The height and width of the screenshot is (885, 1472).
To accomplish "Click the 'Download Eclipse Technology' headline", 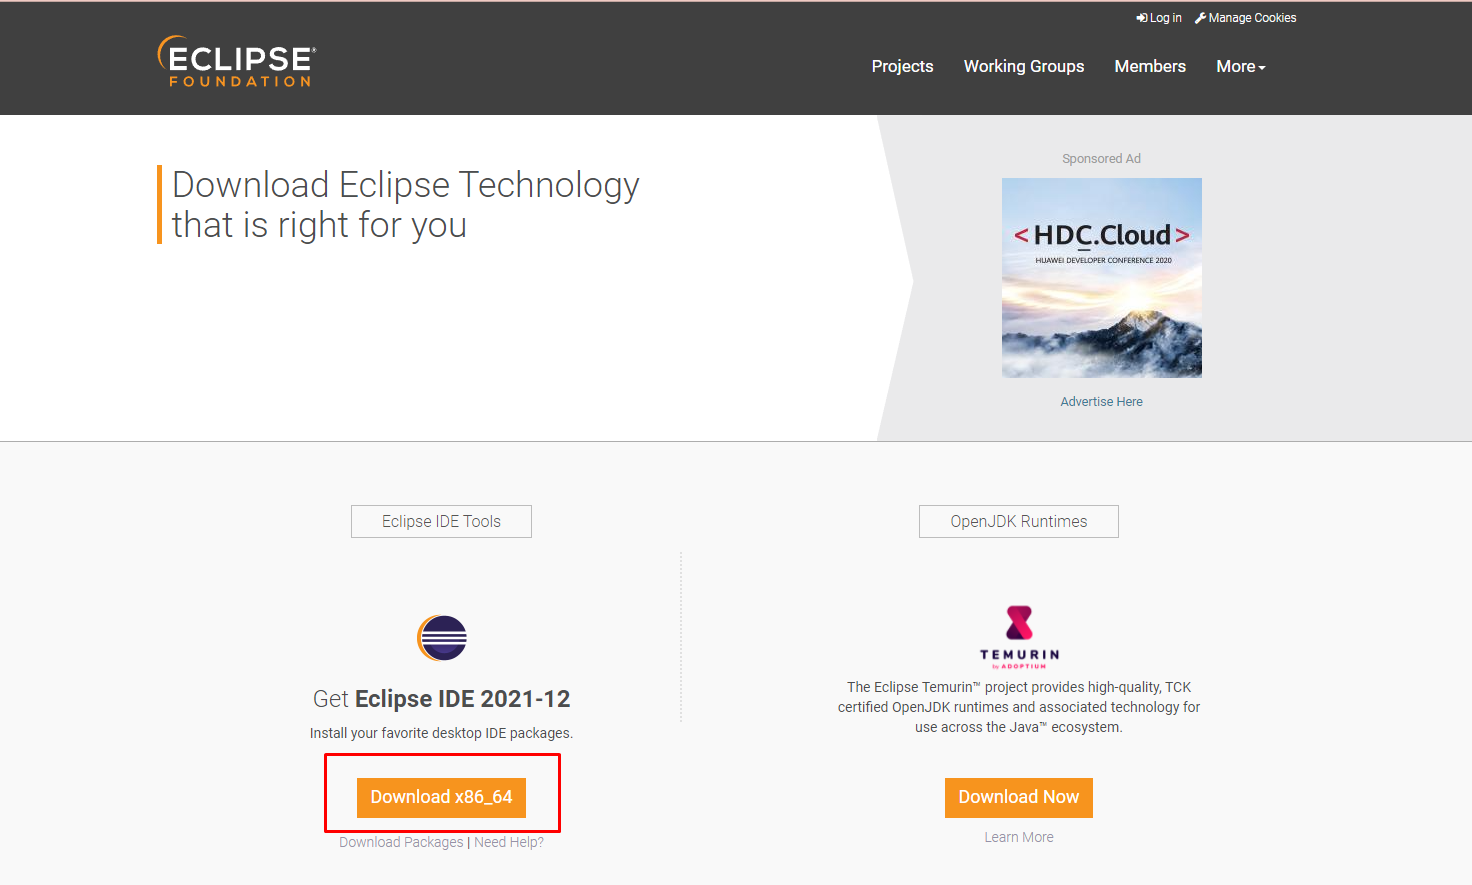I will pos(405,205).
